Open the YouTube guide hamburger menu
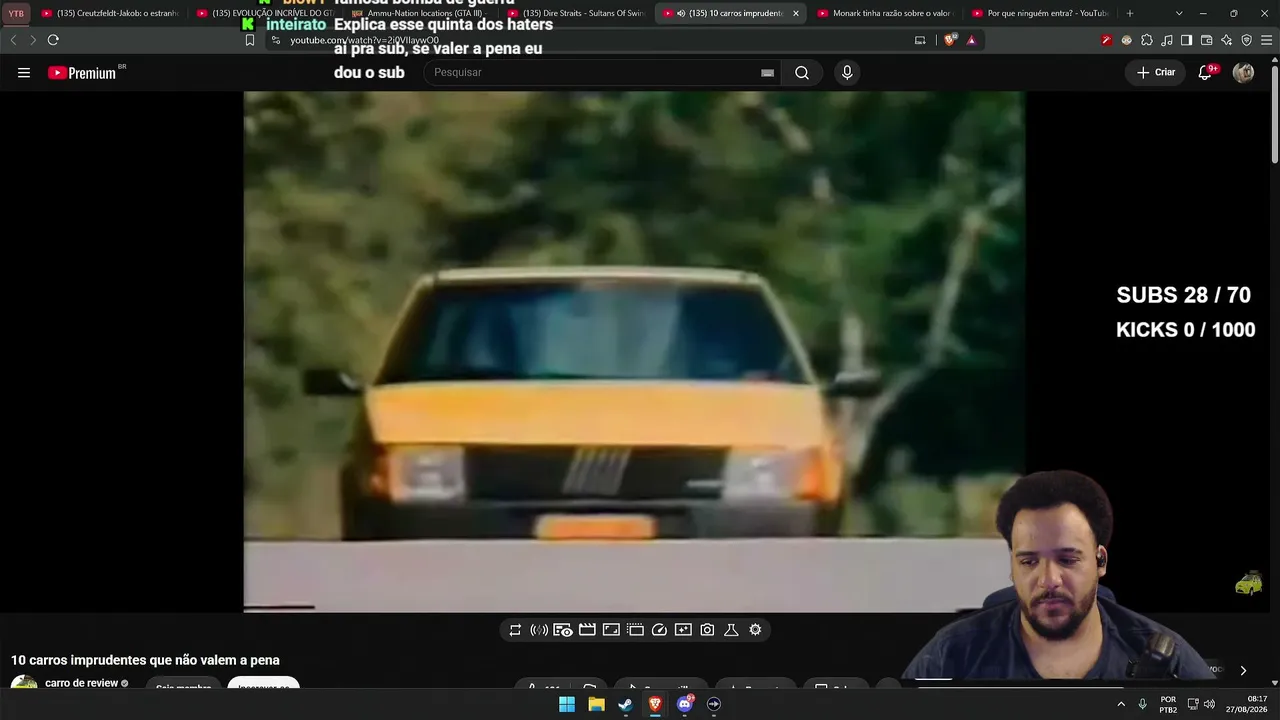Viewport: 1280px width, 720px height. click(24, 73)
